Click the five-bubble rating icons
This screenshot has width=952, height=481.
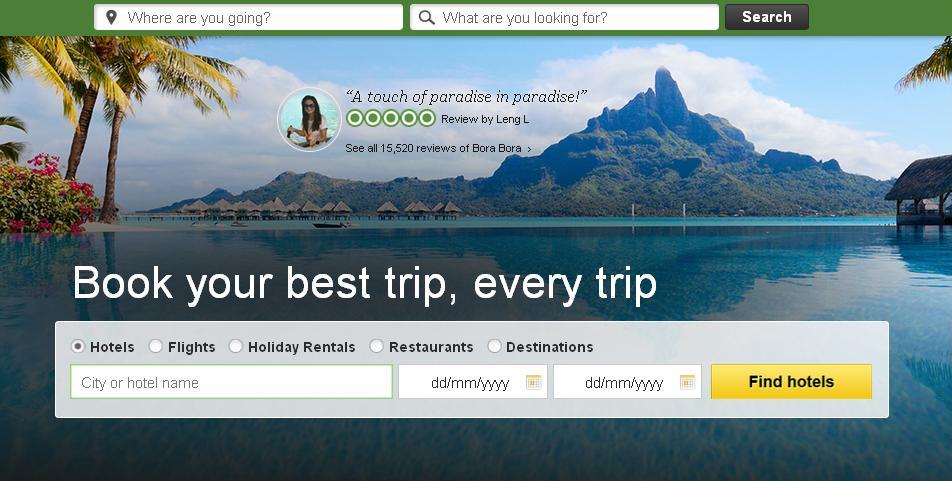(x=390, y=118)
